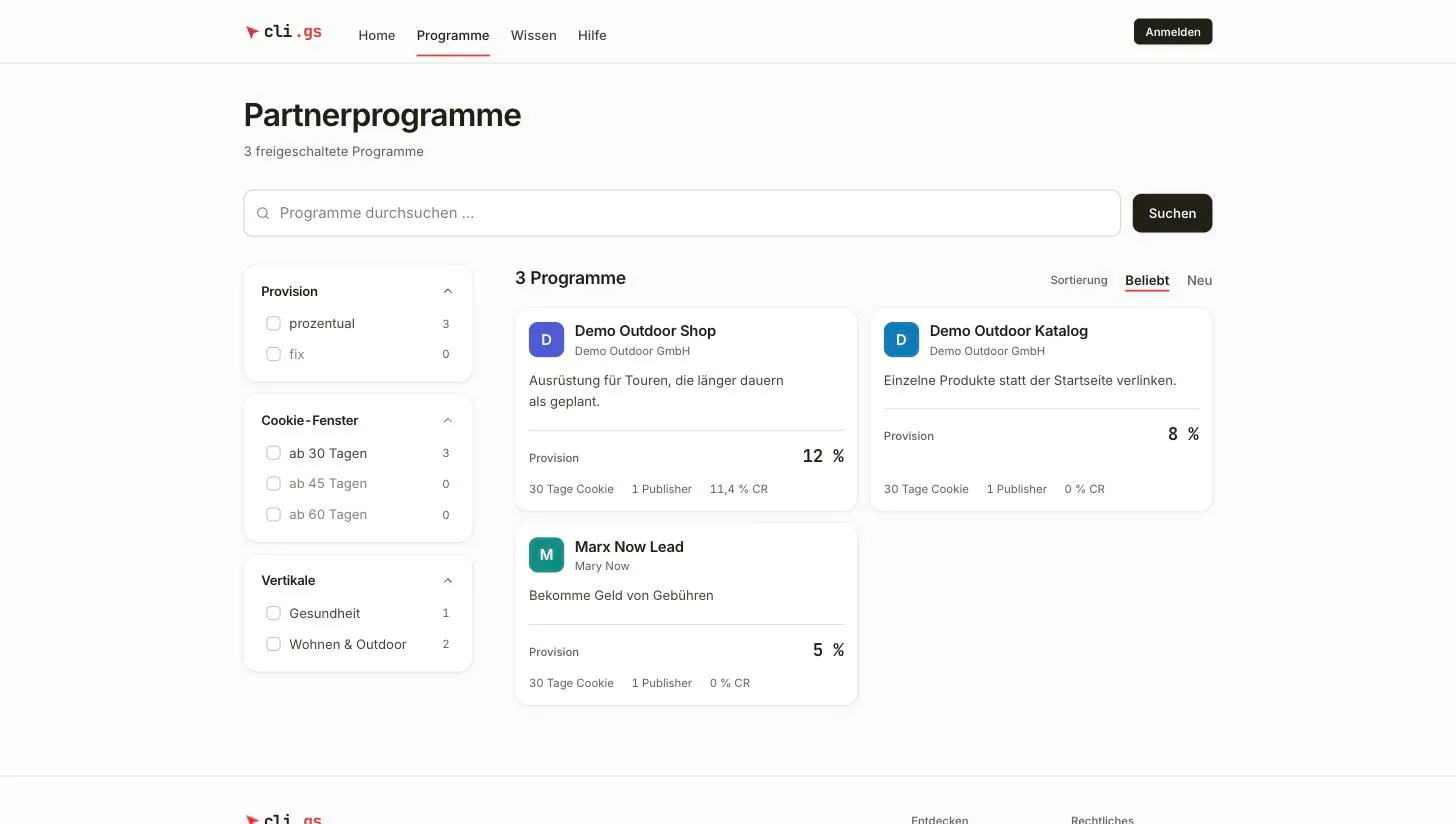The width and height of the screenshot is (1456, 824).
Task: Open the Hilfe menu item
Action: pos(592,35)
